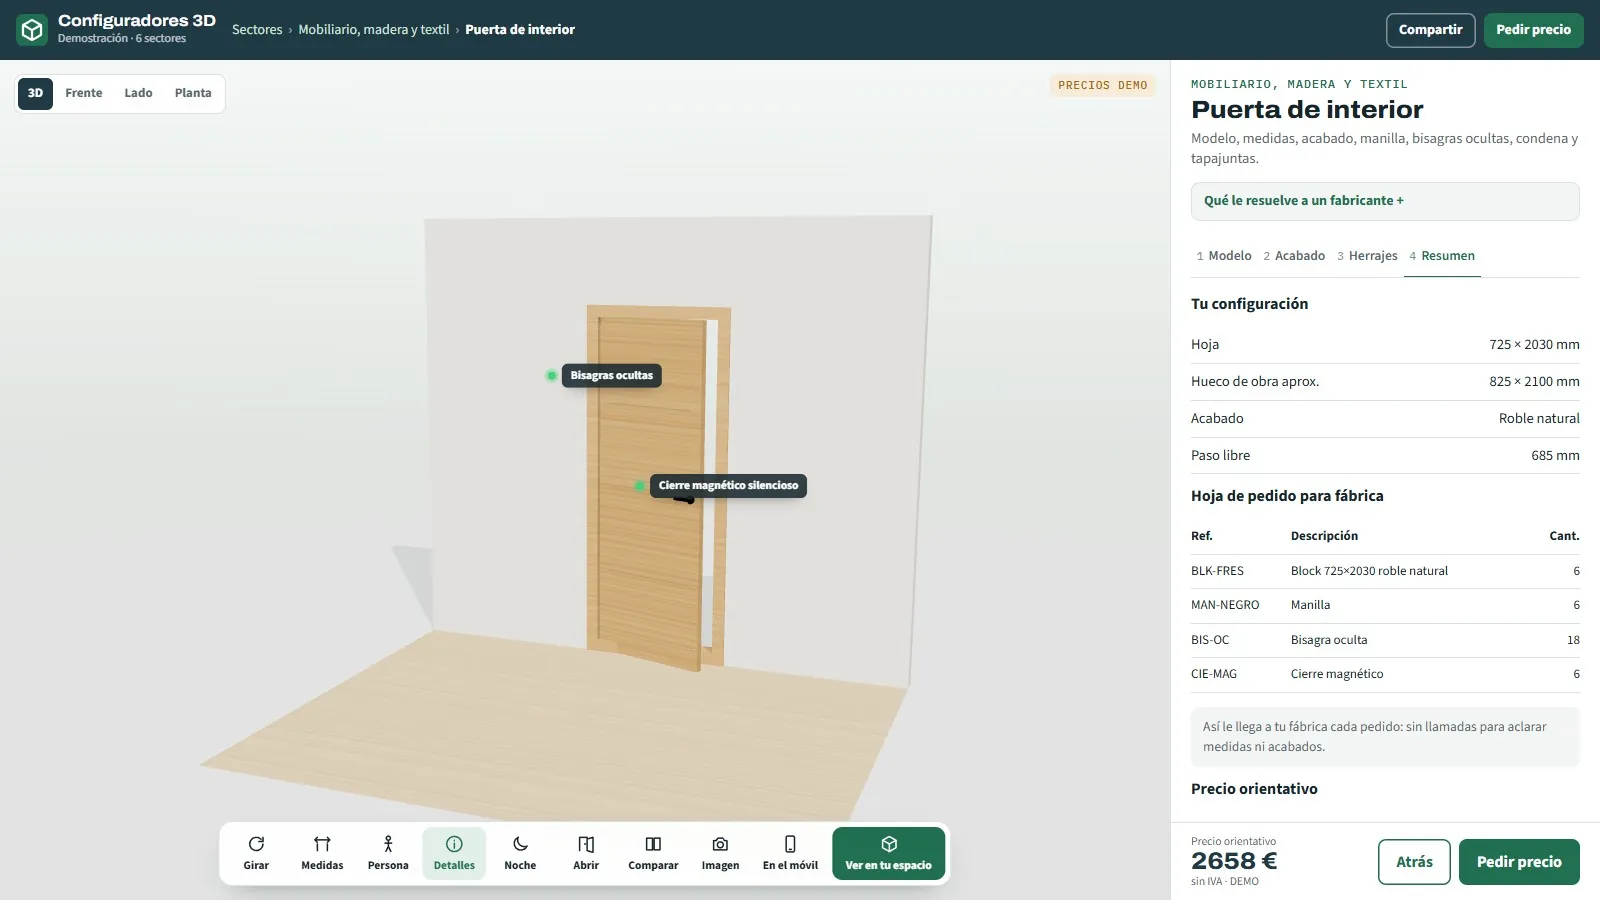Toggle the Detalles info button
Screen dimensions: 1600x900
(454, 854)
